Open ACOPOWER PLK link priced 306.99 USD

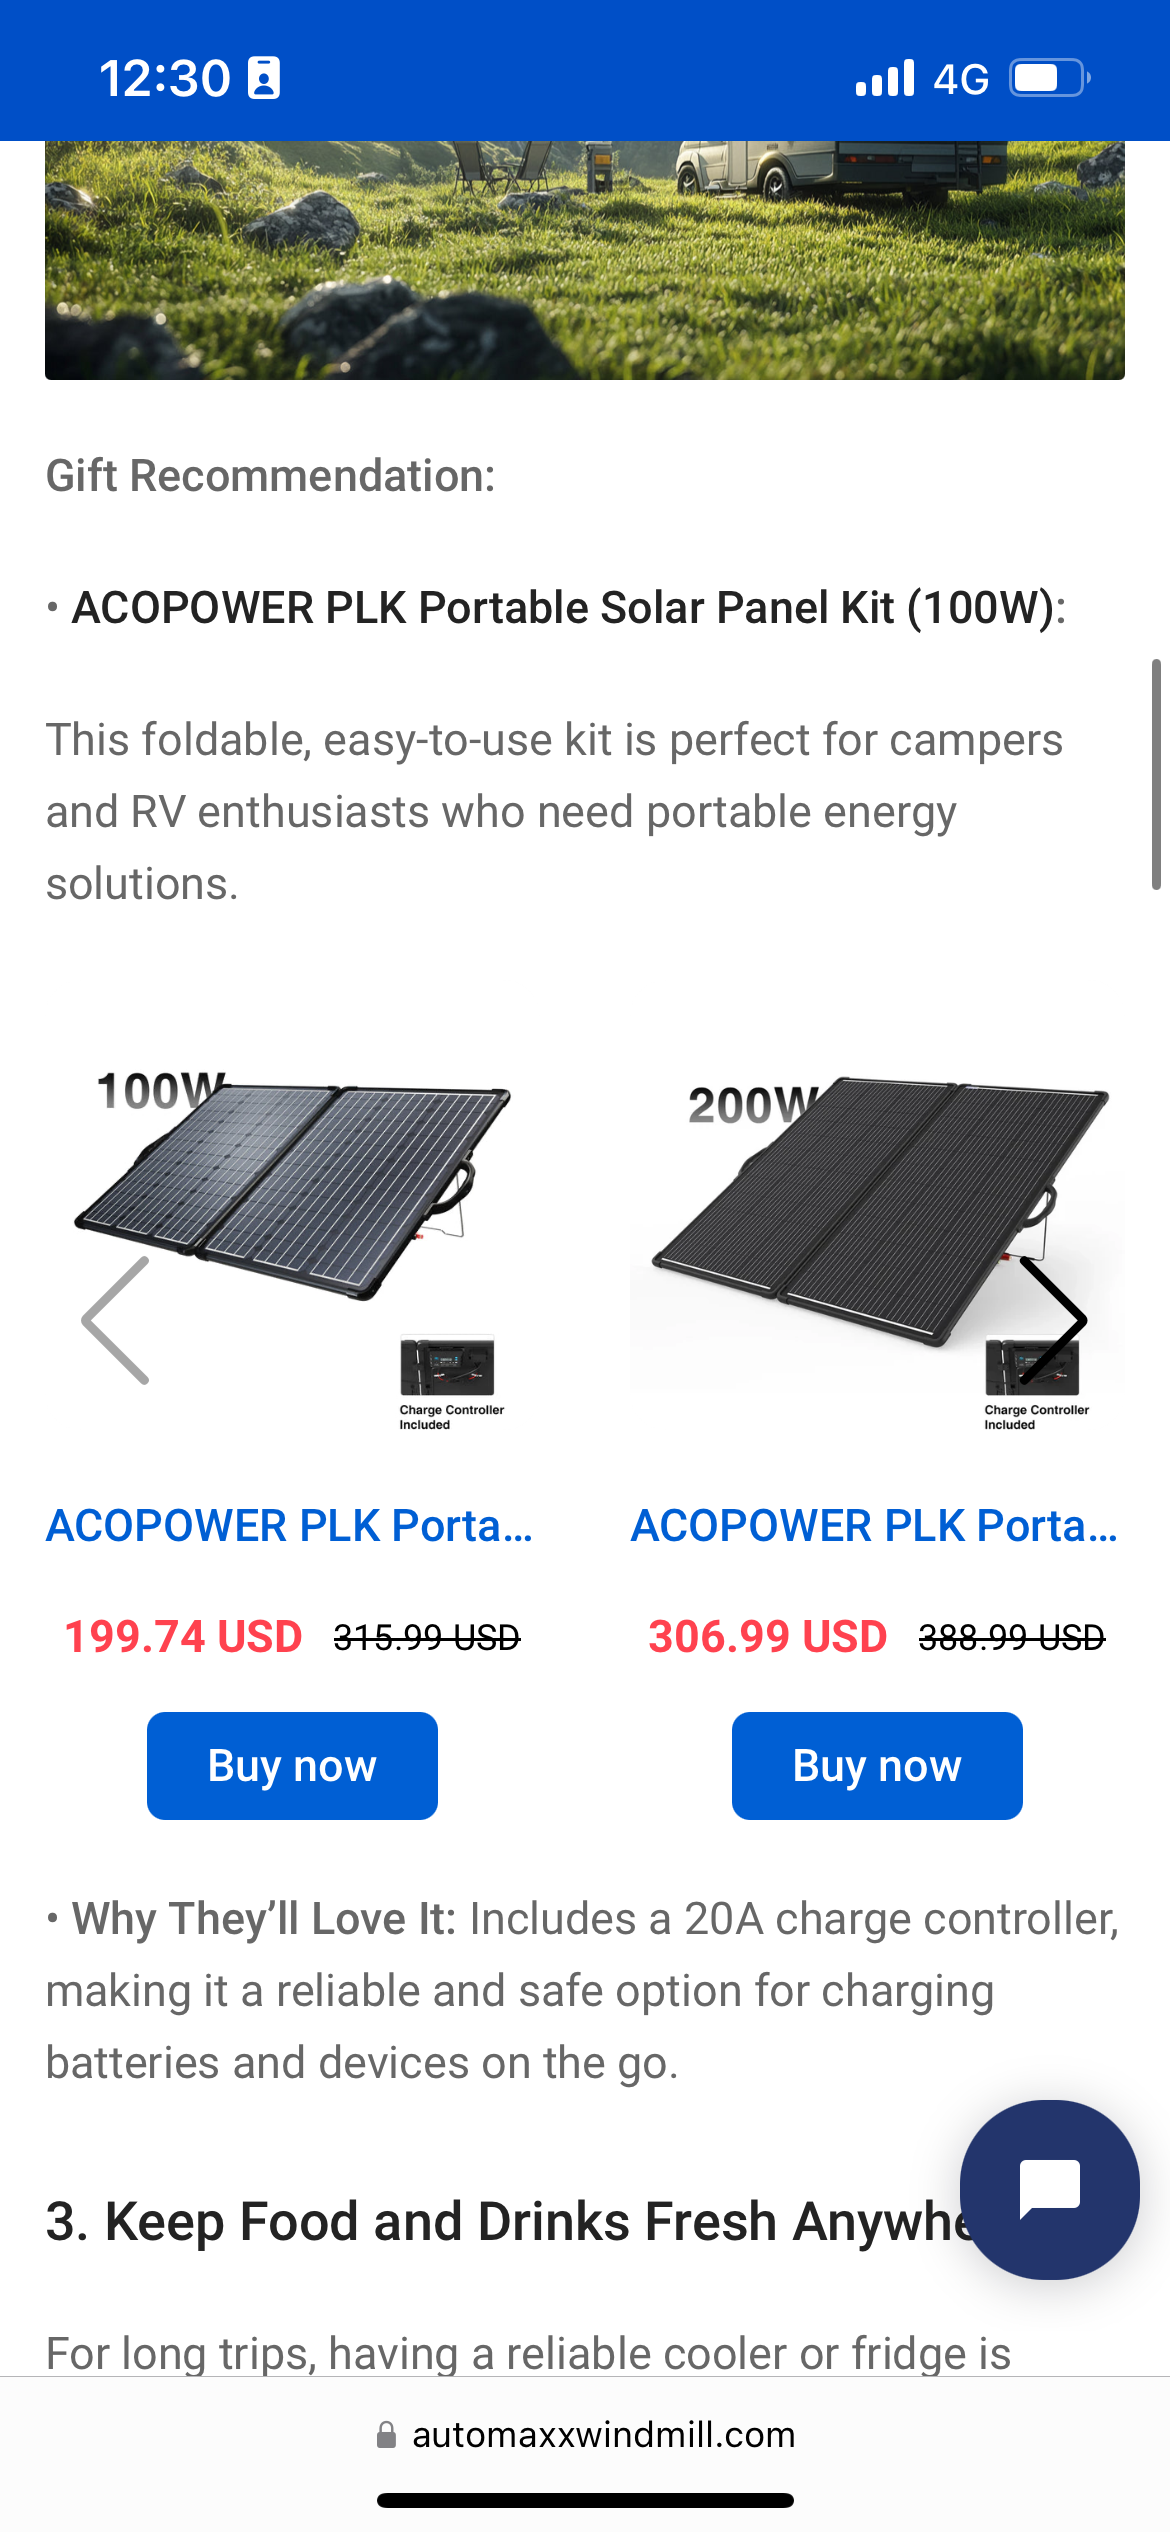coord(874,1526)
